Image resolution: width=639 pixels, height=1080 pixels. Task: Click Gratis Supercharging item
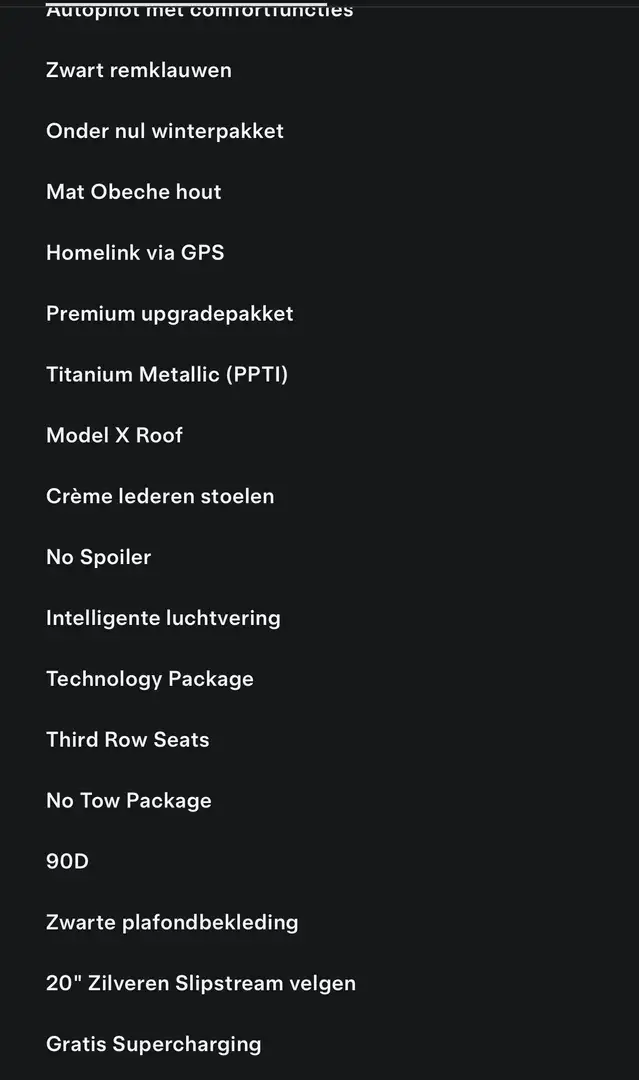tap(154, 1044)
